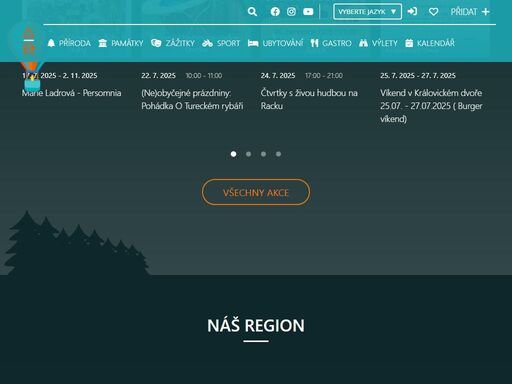This screenshot has width=512, height=384.
Task: Open the Ubytování menu item
Action: point(275,43)
